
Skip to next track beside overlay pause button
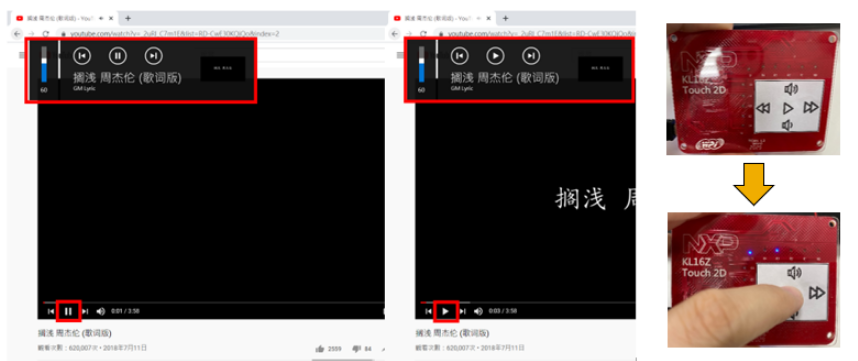(x=154, y=56)
